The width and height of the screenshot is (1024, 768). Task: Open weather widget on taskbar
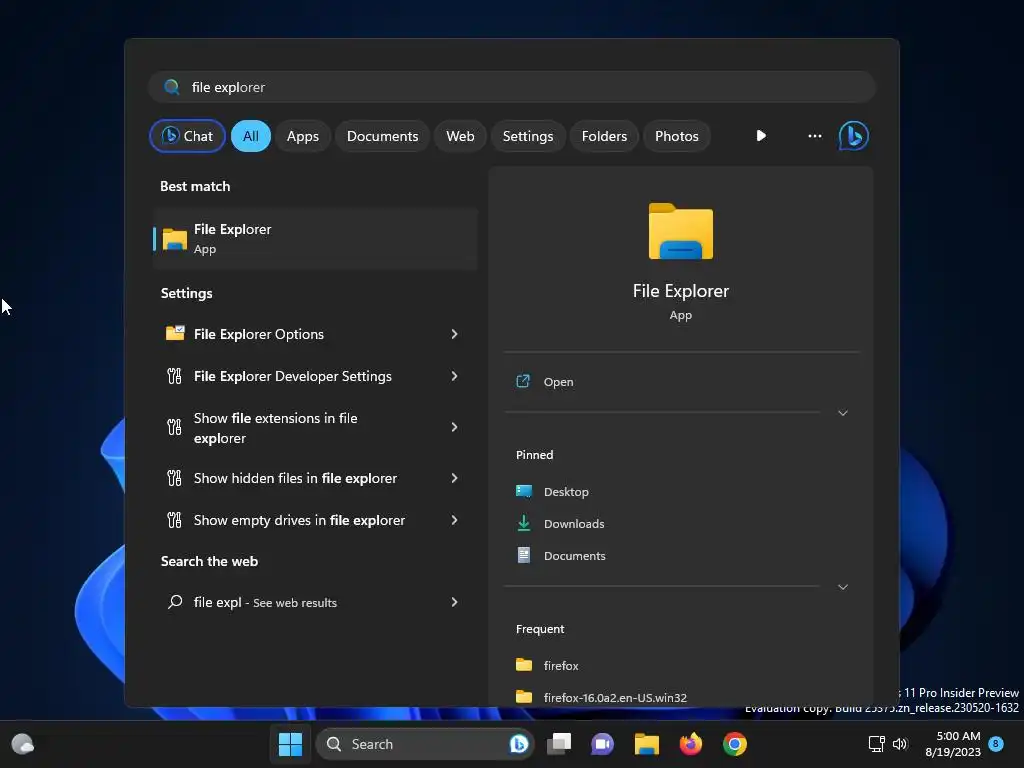pyautogui.click(x=23, y=744)
